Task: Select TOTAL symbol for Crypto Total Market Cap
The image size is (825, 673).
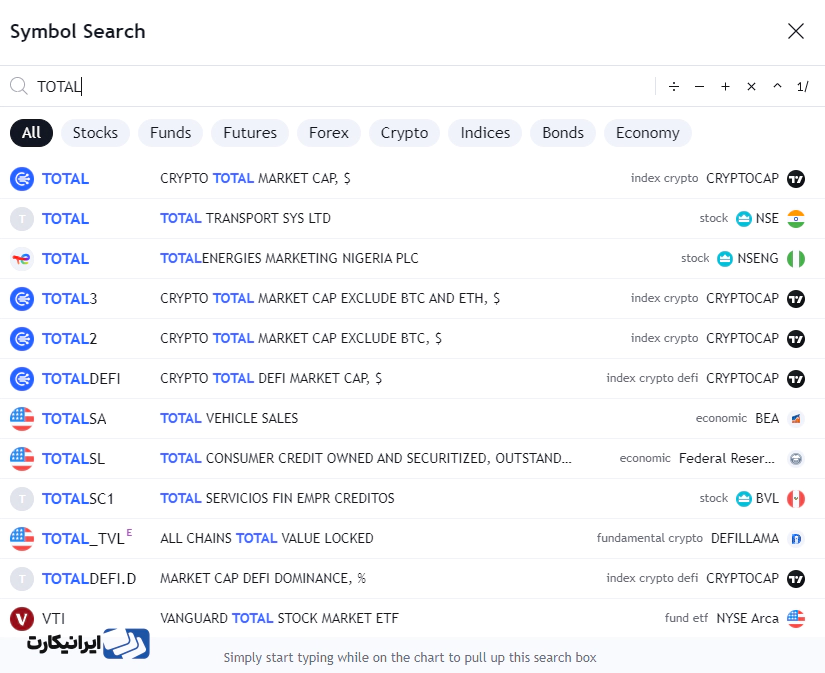Action: [65, 179]
